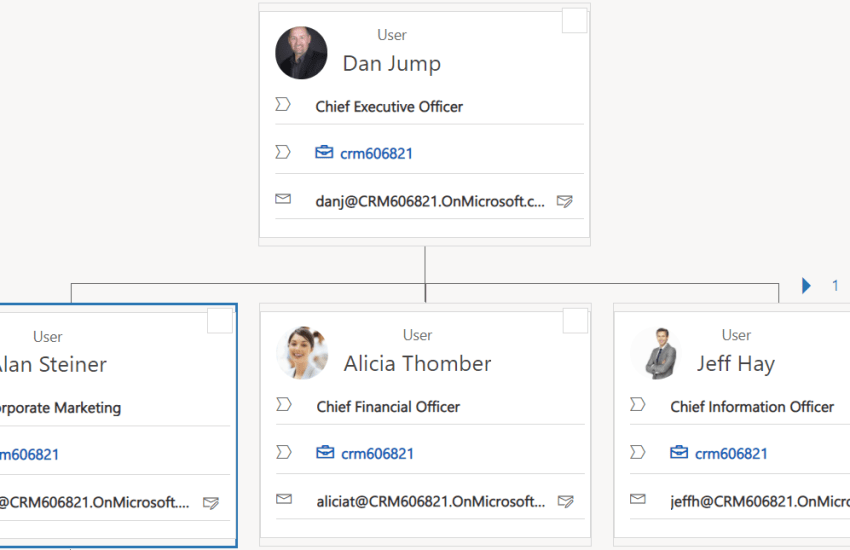This screenshot has width=850, height=550.
Task: Click the briefcase icon on Dan Jump's card
Action: click(x=324, y=153)
